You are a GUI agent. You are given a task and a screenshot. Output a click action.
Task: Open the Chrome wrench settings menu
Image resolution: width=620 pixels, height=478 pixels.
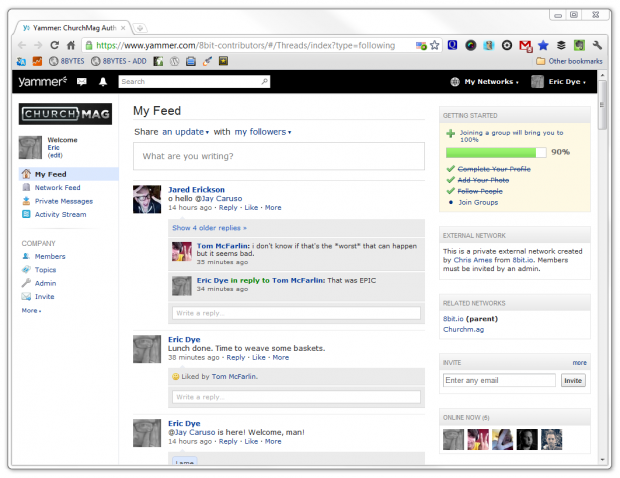click(x=597, y=45)
